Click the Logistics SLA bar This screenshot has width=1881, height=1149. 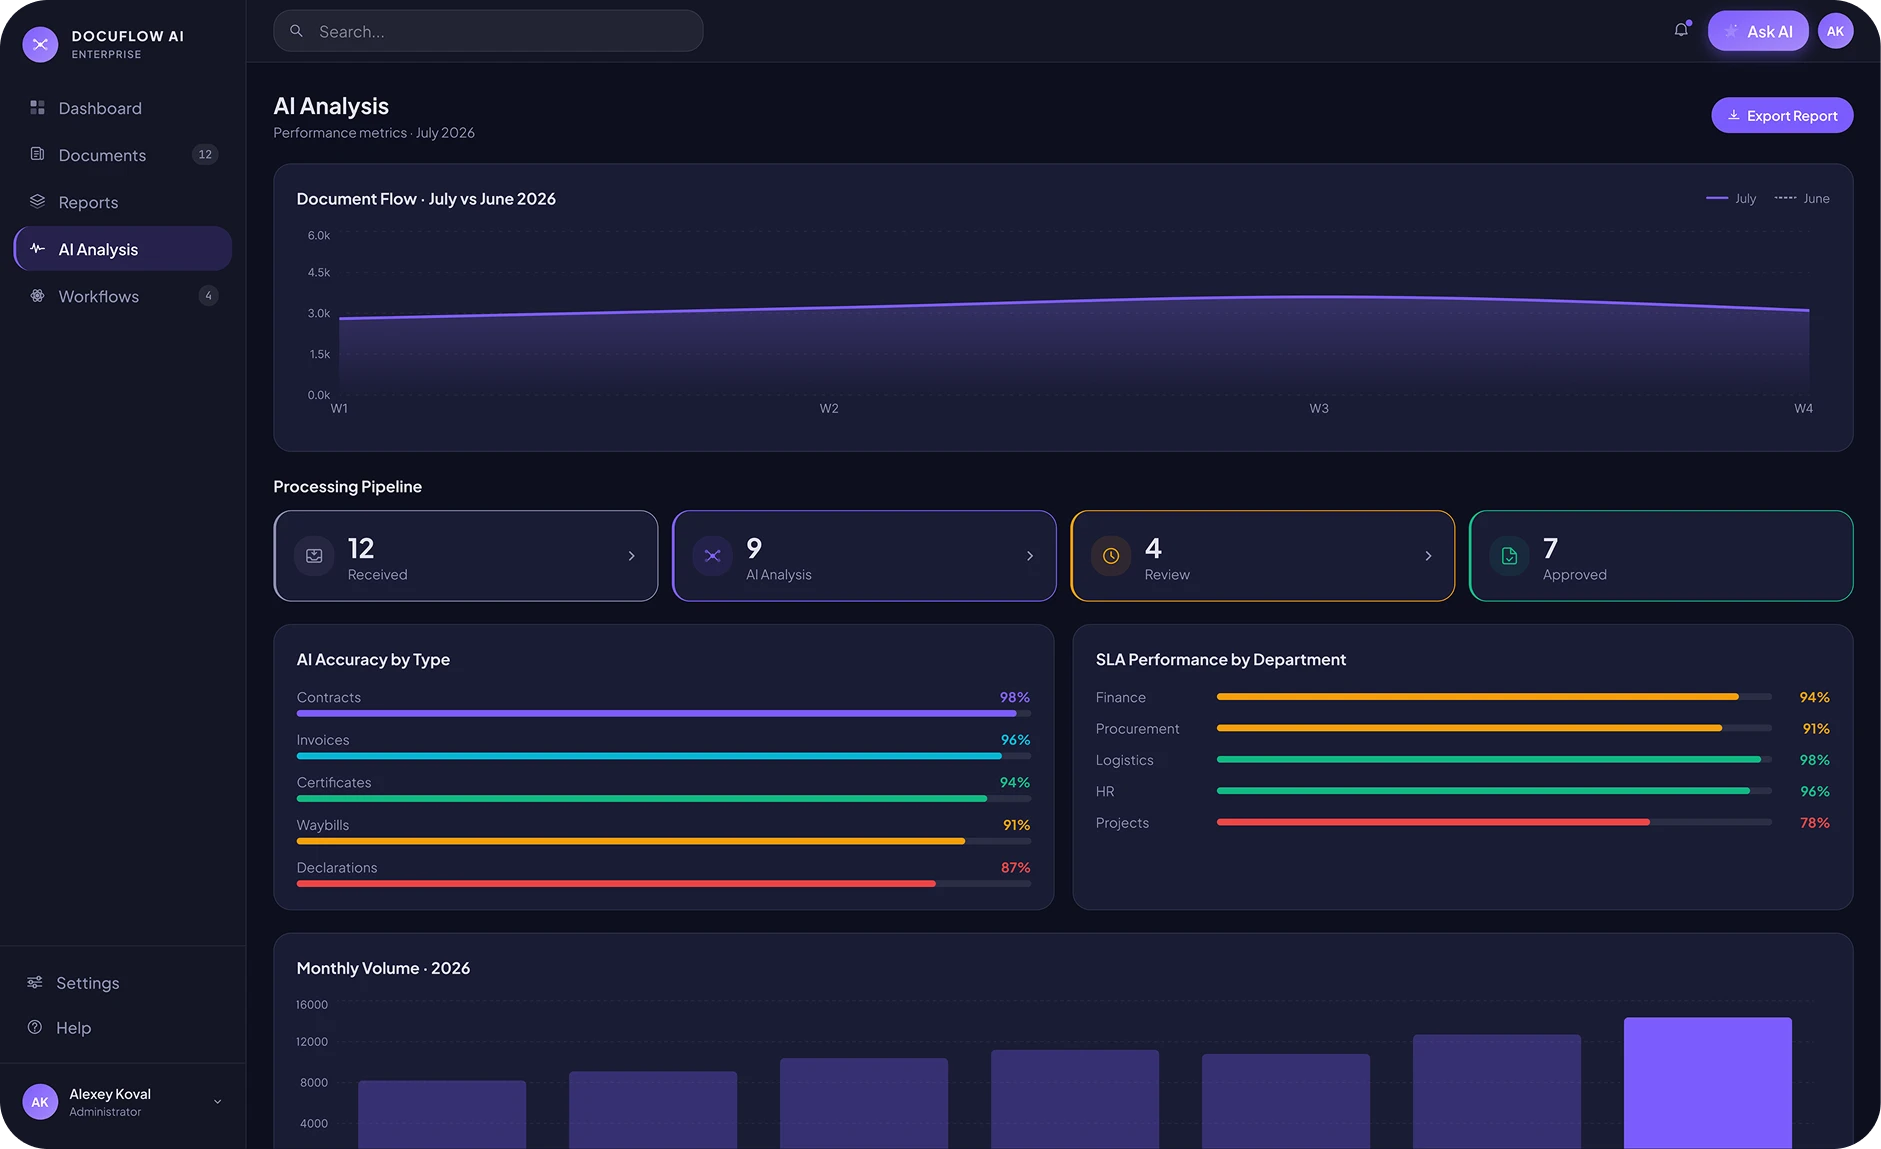(1494, 760)
